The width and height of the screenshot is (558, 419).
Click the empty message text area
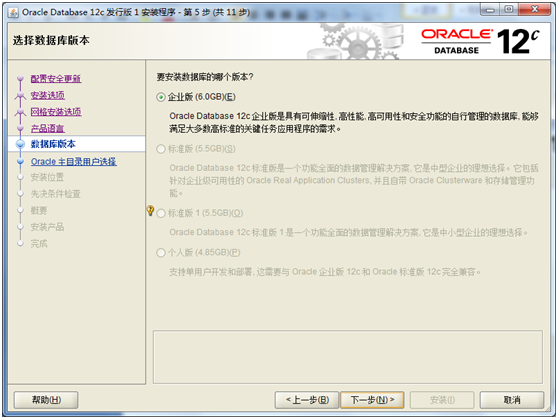(348, 357)
